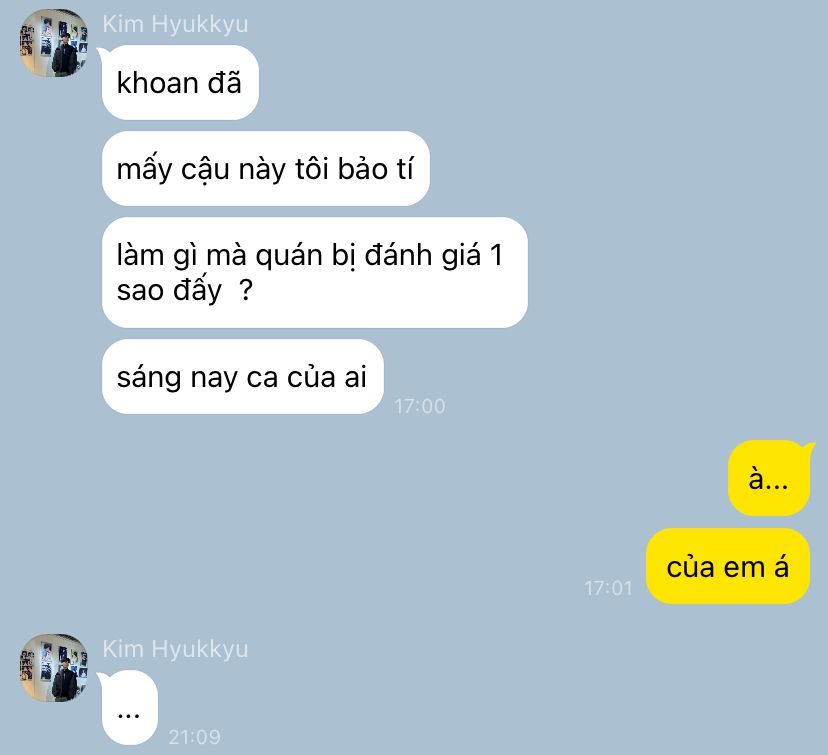Click the yellow "à..." message bubble
Image resolution: width=828 pixels, height=755 pixels.
click(x=769, y=478)
